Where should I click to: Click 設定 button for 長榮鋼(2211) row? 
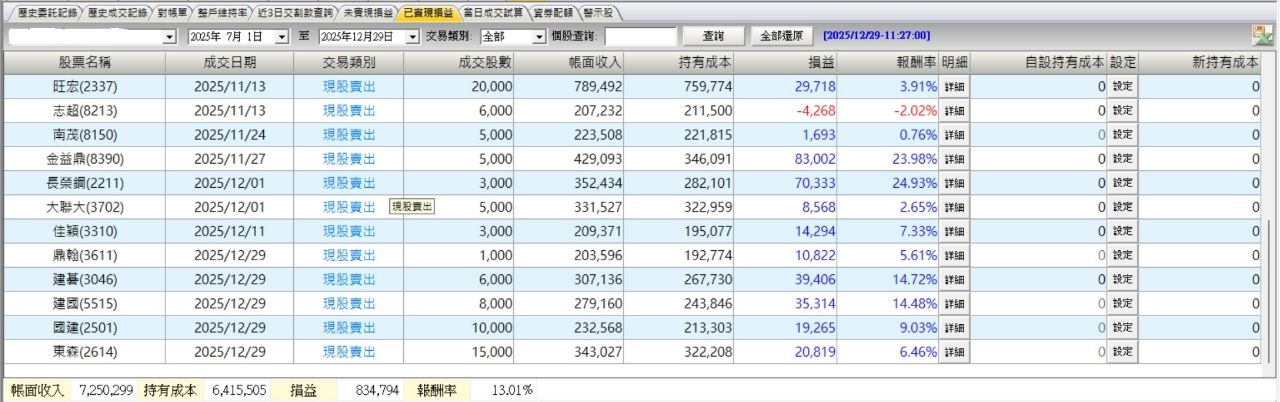[x=1122, y=183]
